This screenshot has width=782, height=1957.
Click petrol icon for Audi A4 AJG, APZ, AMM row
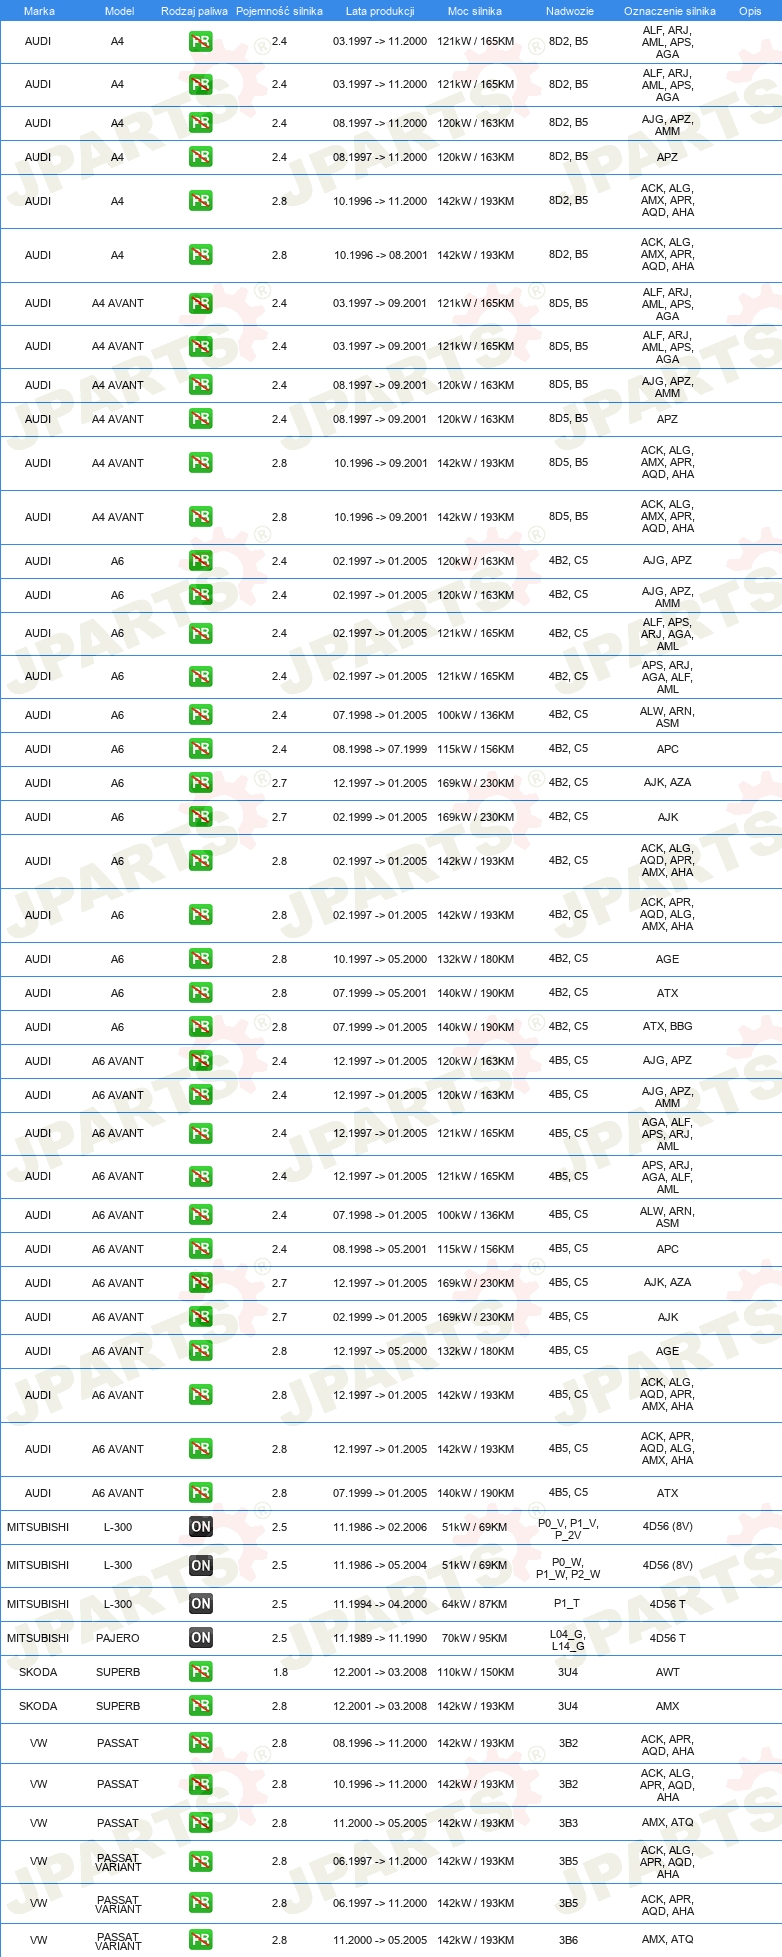[201, 123]
